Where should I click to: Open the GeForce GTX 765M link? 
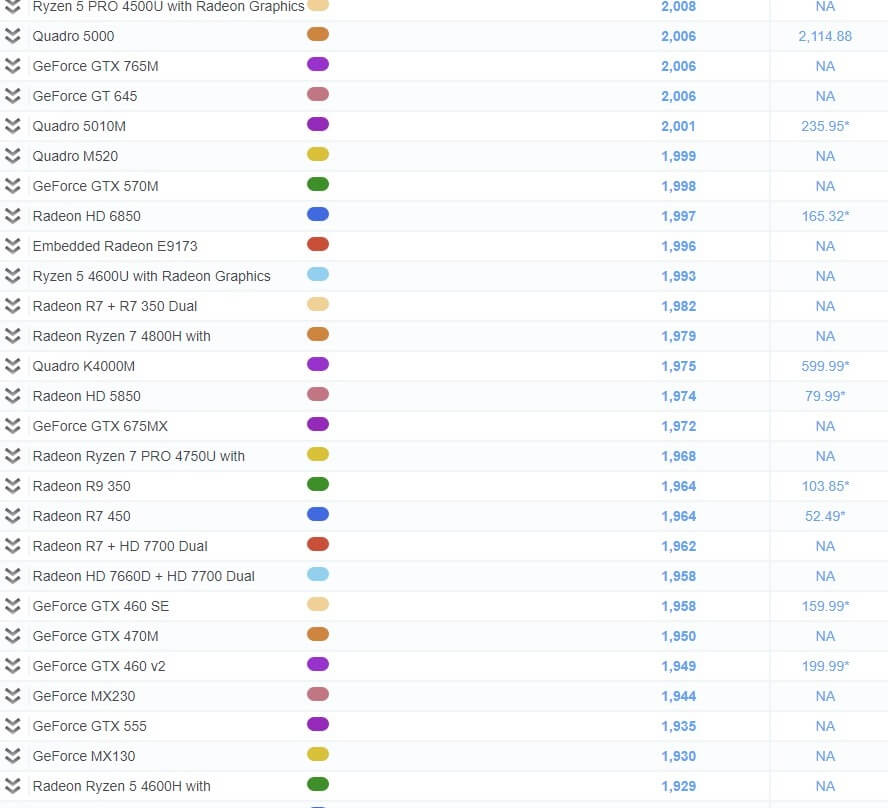click(95, 66)
